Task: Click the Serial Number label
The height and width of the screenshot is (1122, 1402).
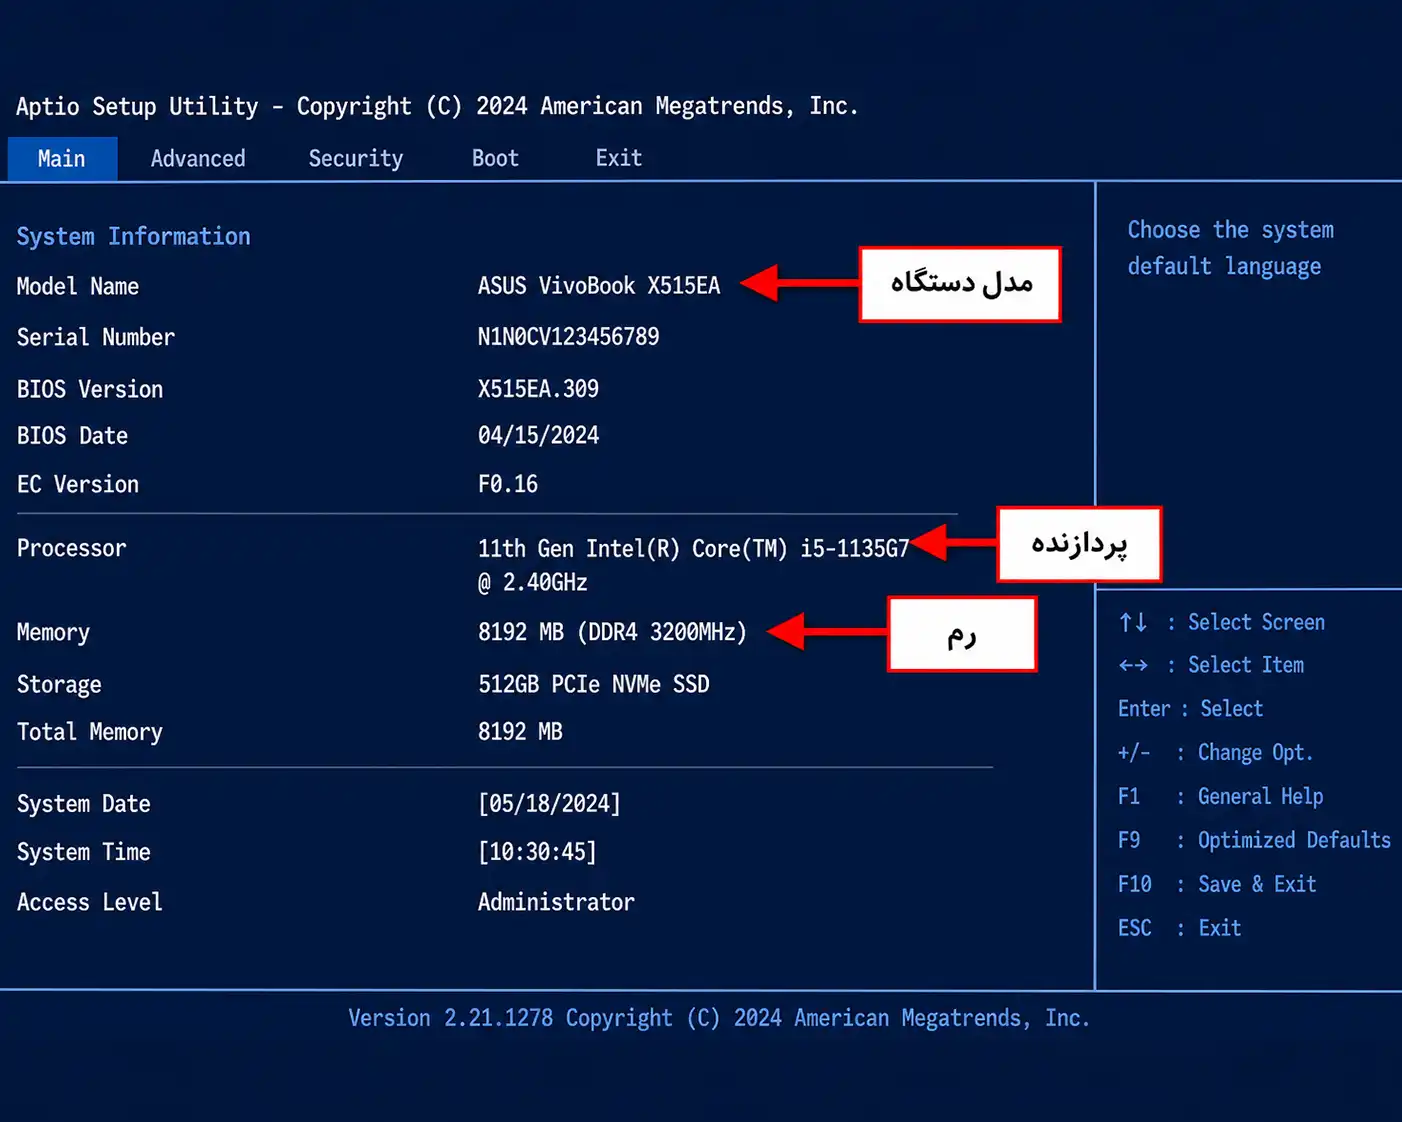Action: pos(96,337)
